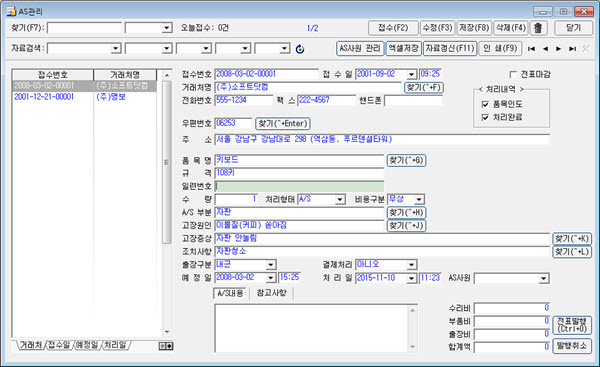Click the 주소 address field
The width and height of the screenshot is (600, 367).
point(382,140)
